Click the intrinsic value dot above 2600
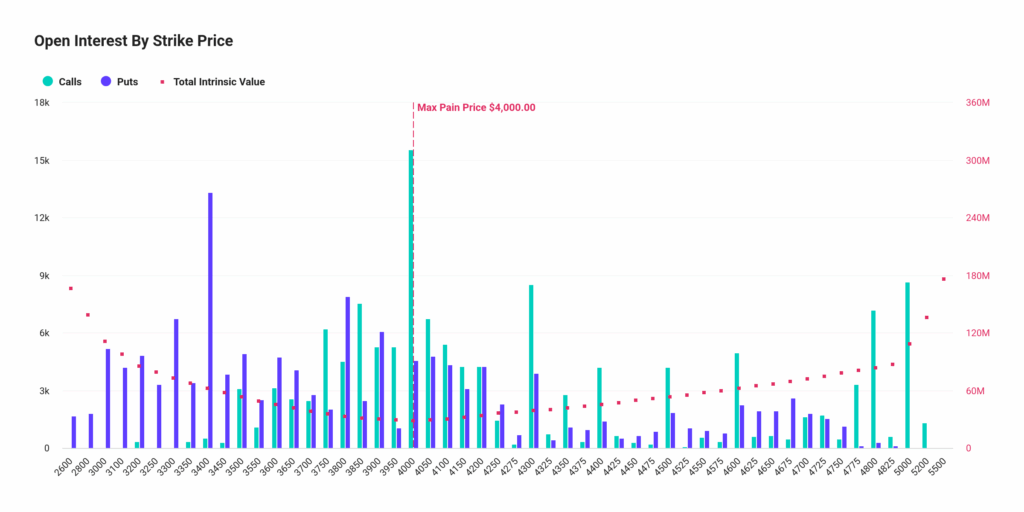The image size is (1024, 512). (71, 288)
